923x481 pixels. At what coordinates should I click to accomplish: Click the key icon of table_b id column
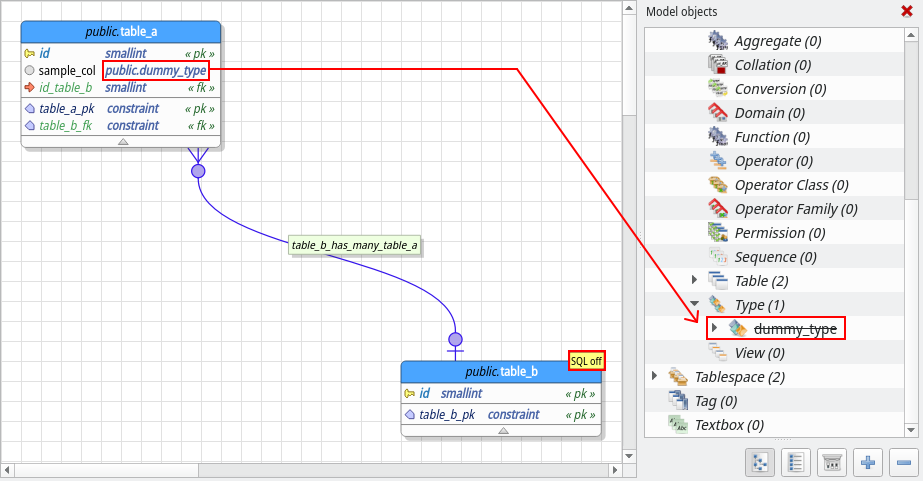410,393
